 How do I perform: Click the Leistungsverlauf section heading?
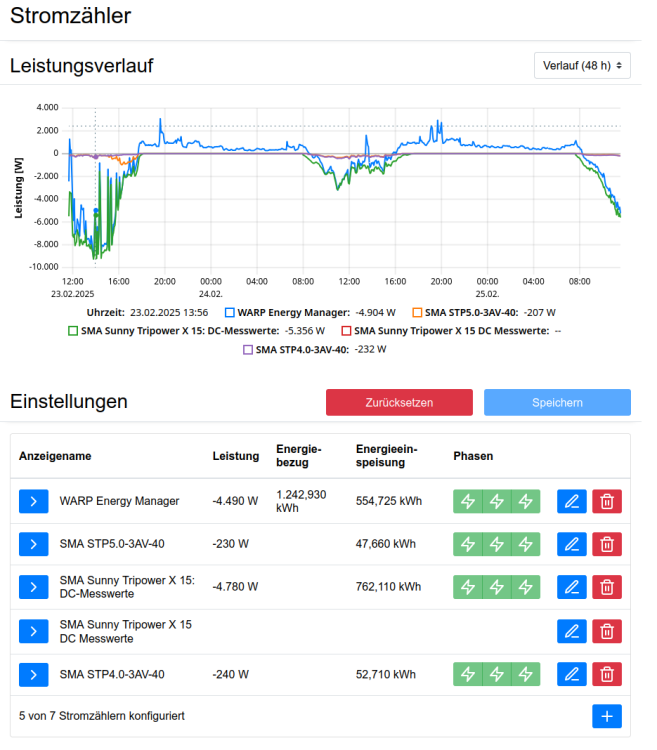[81, 66]
